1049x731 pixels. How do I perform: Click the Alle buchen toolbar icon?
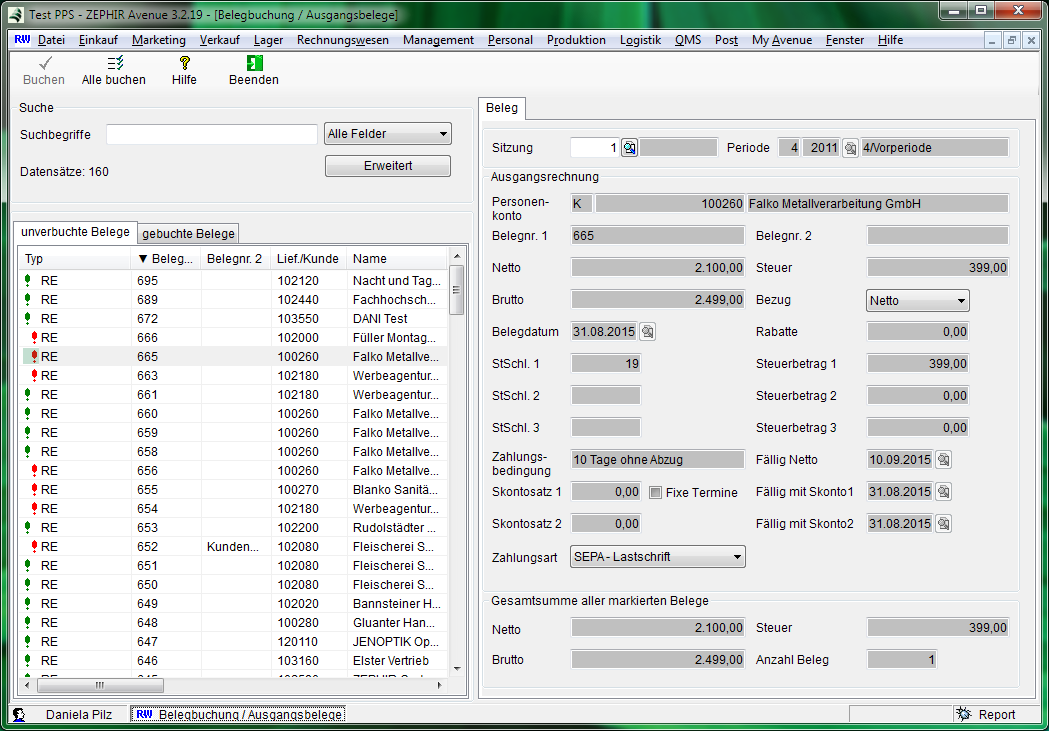point(113,63)
